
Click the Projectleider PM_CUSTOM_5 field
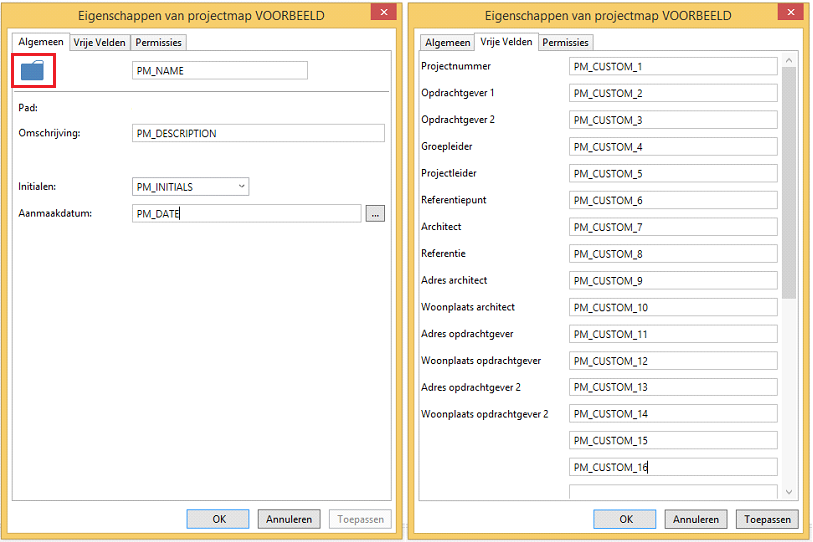(x=673, y=174)
